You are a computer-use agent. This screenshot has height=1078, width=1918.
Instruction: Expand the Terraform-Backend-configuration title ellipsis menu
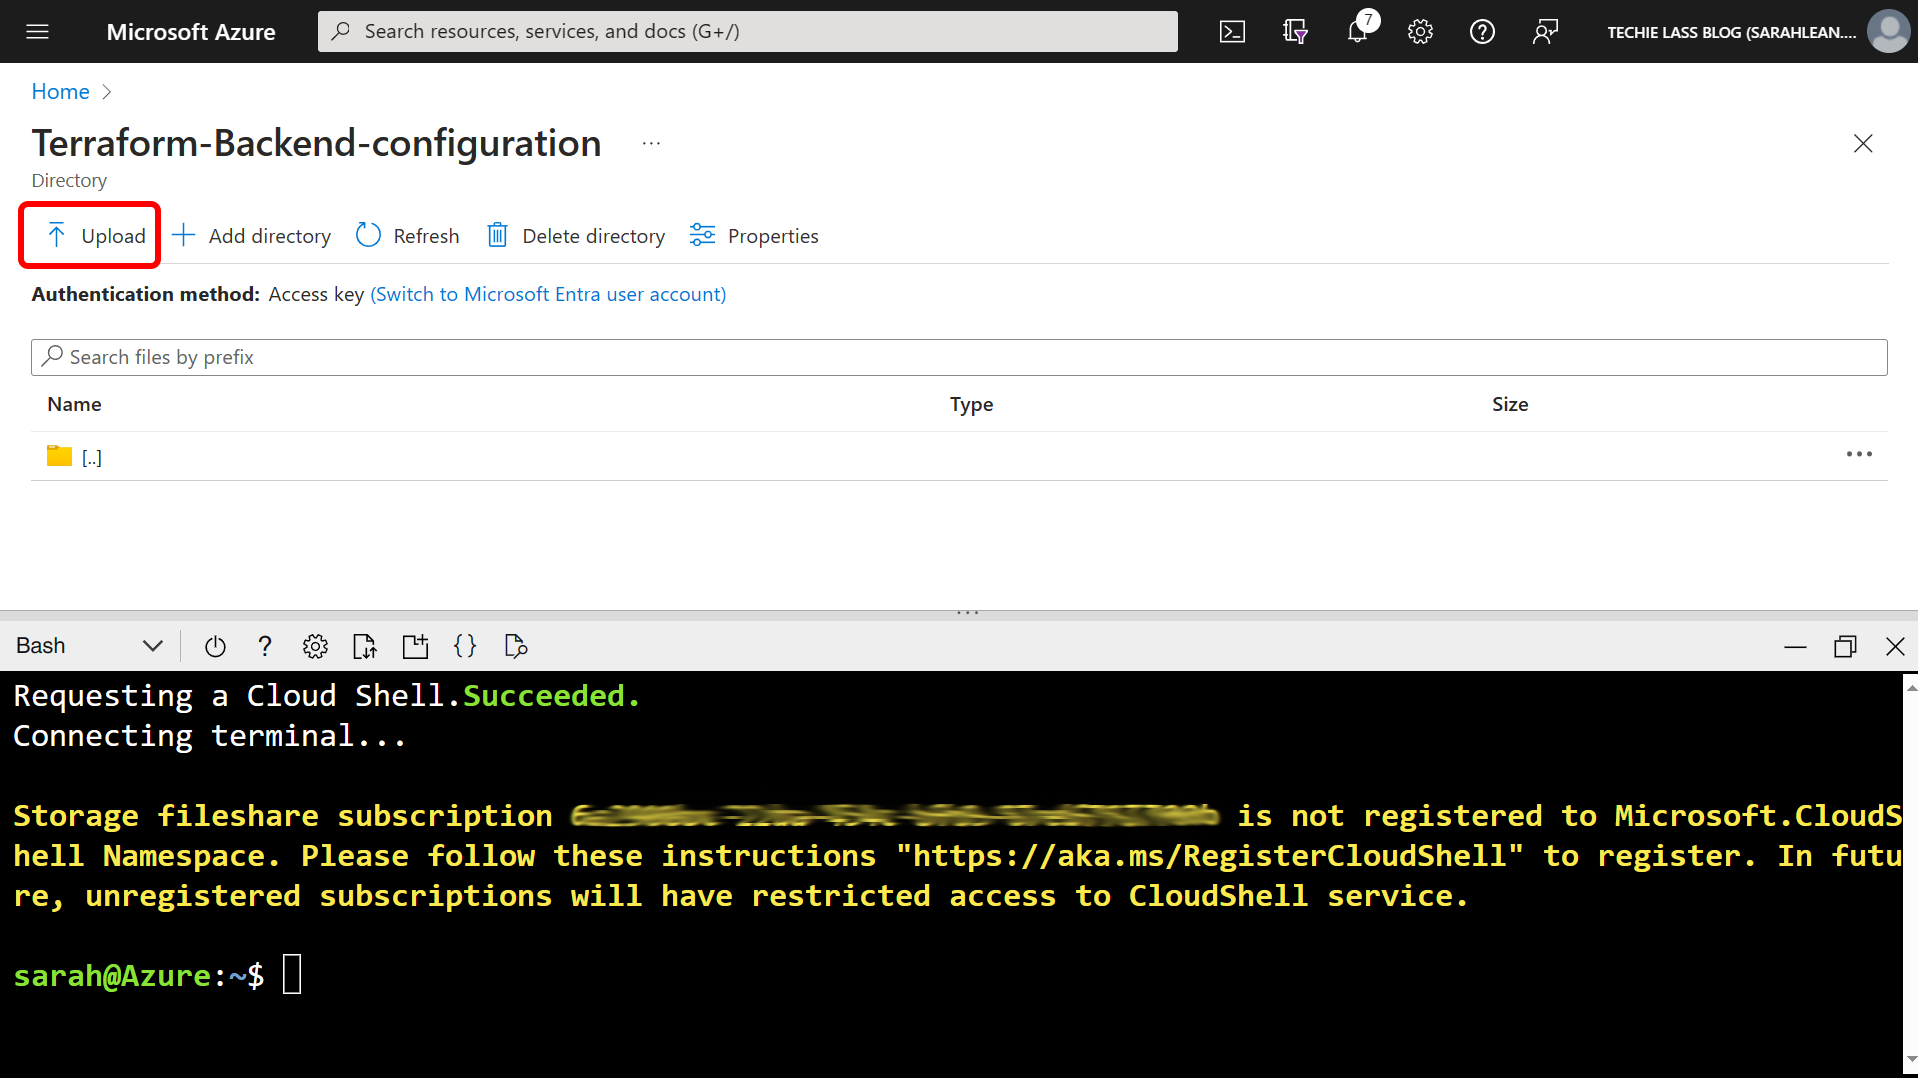point(651,142)
